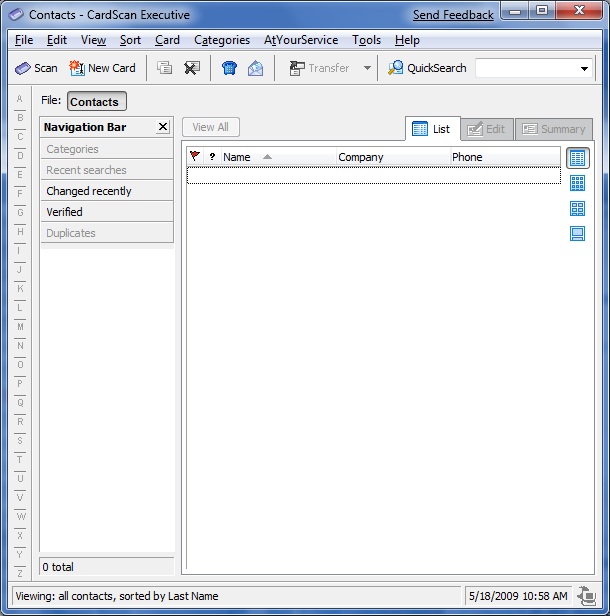
Task: Click the status bar sync icon
Action: tap(587, 596)
